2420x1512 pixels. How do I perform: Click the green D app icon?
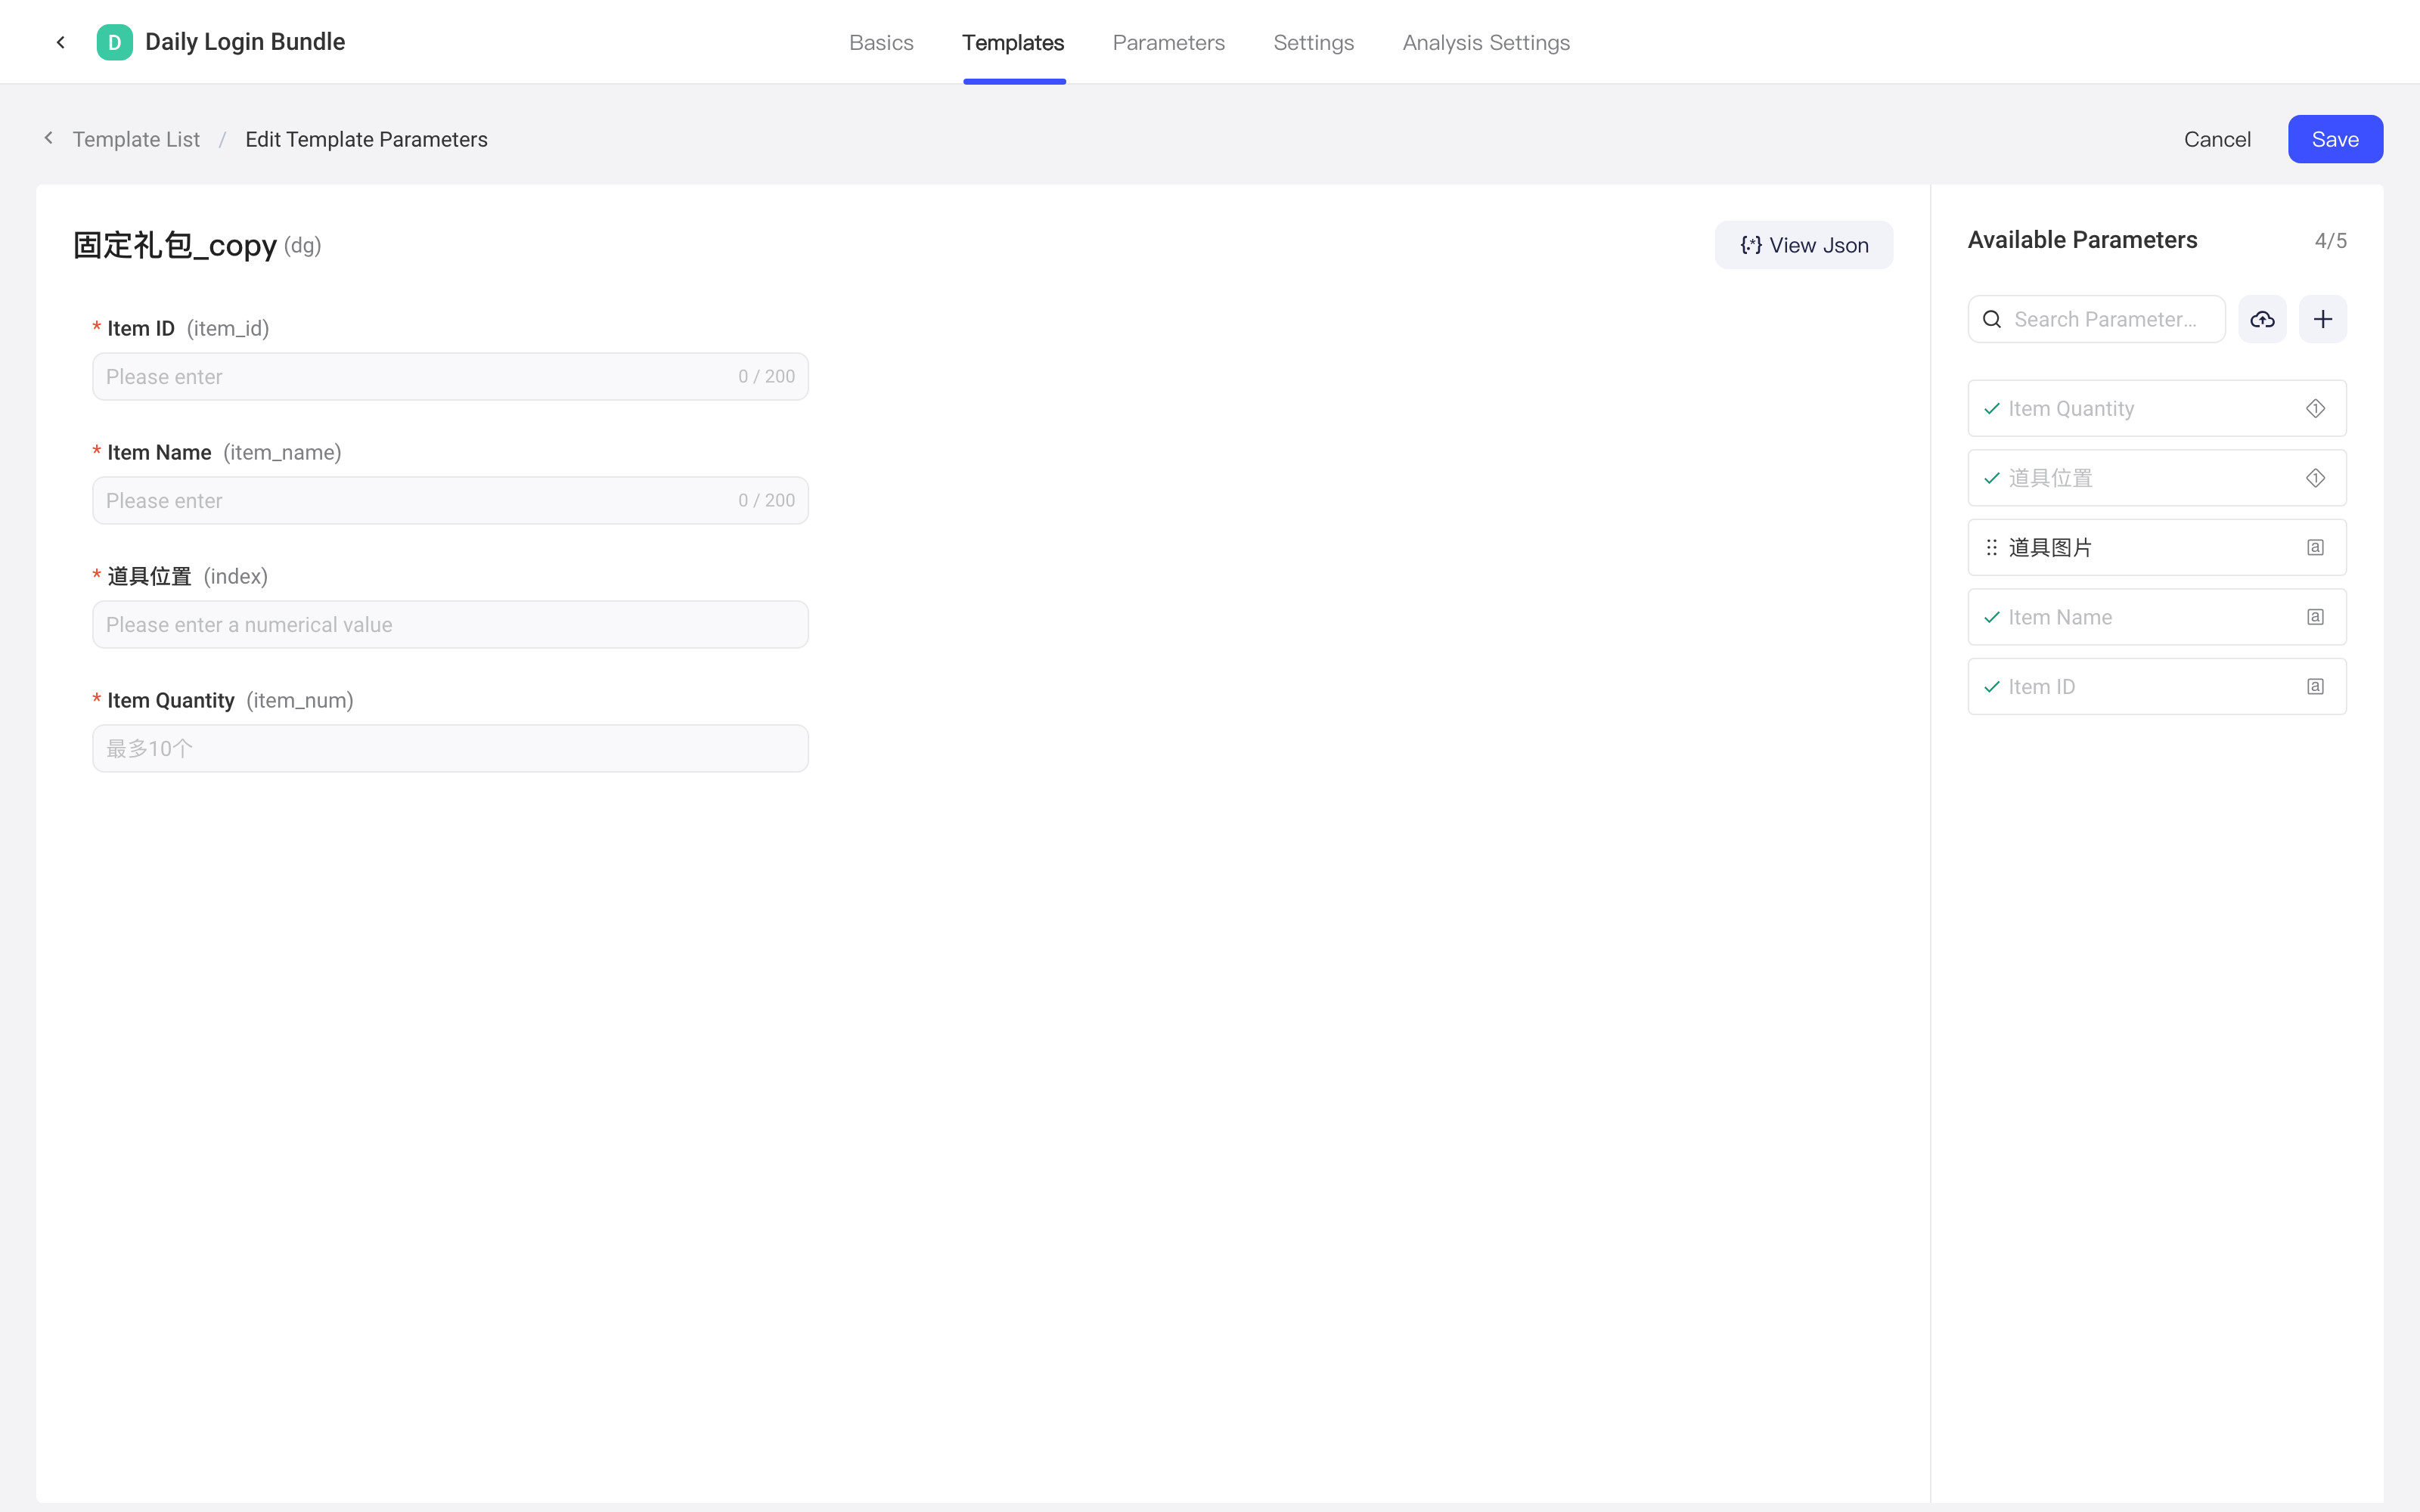tap(114, 42)
